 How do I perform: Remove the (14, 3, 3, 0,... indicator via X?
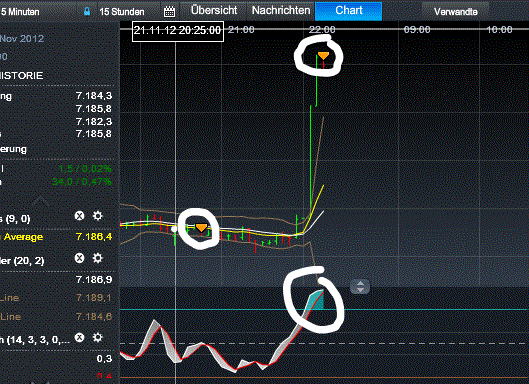[79, 337]
